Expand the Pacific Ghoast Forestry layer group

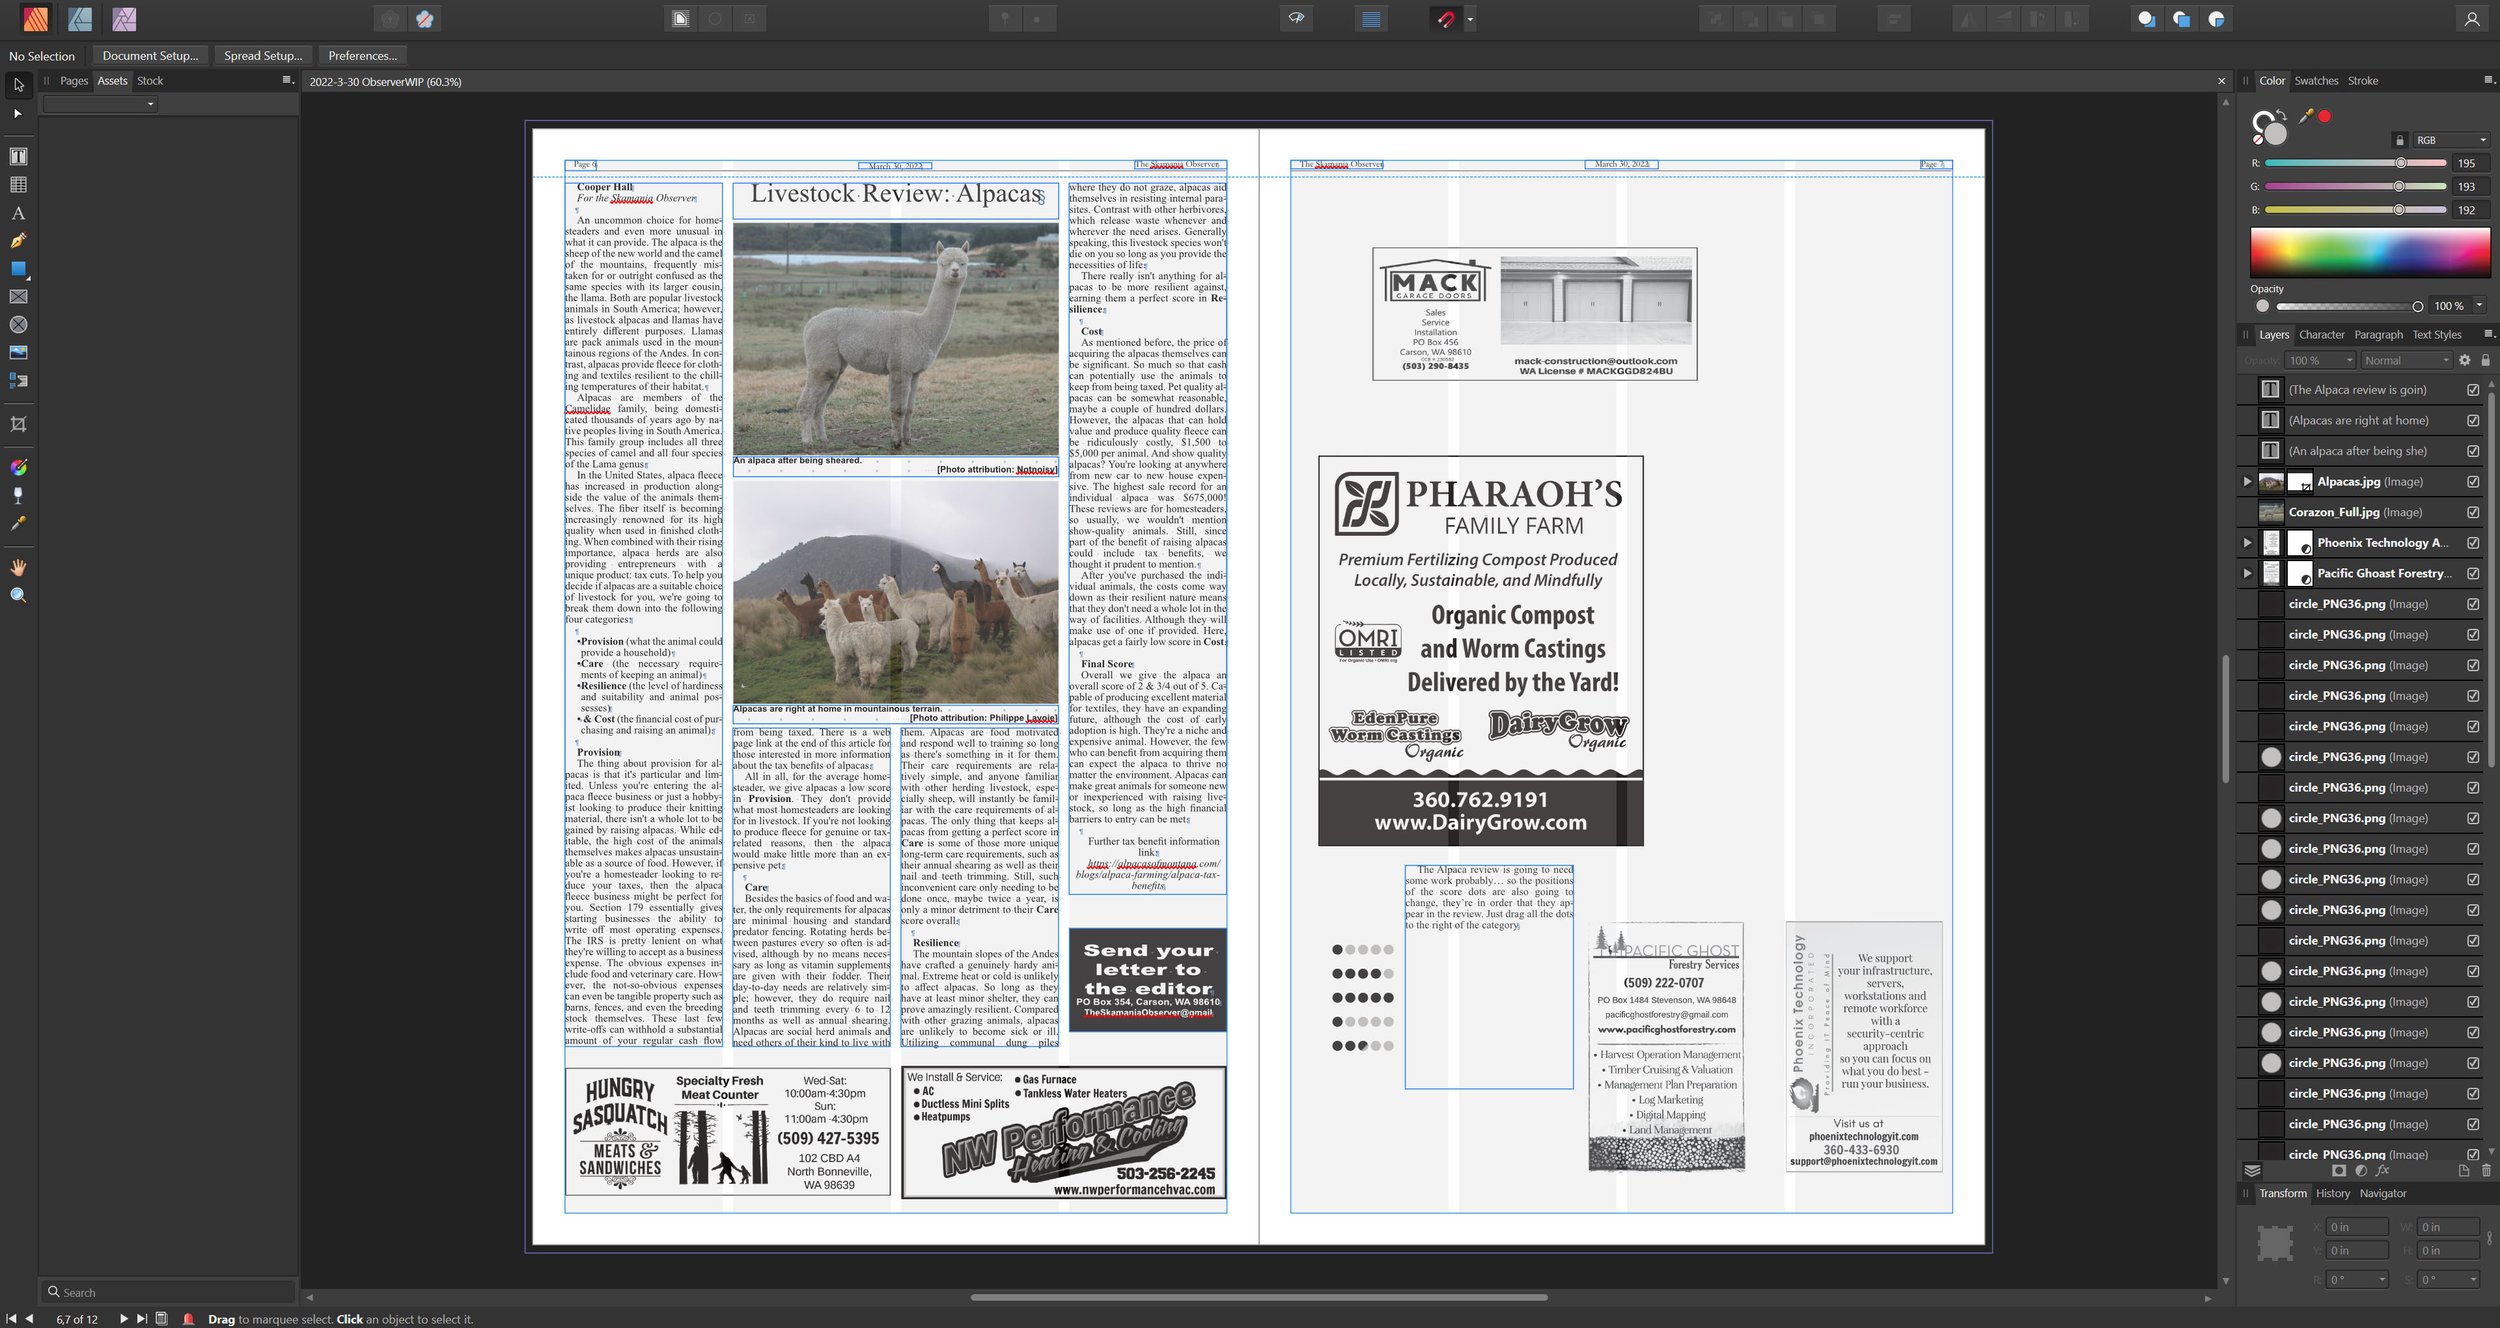pyautogui.click(x=2247, y=574)
